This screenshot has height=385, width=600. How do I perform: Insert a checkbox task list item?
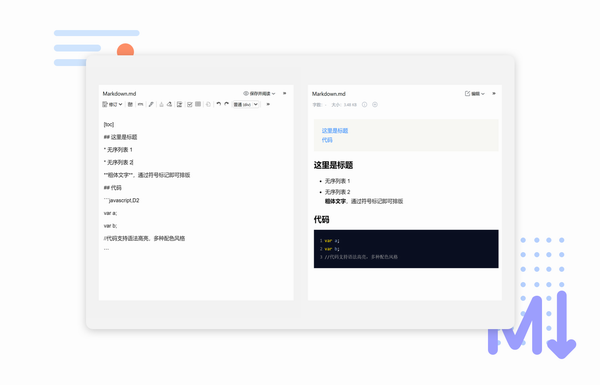click(189, 104)
